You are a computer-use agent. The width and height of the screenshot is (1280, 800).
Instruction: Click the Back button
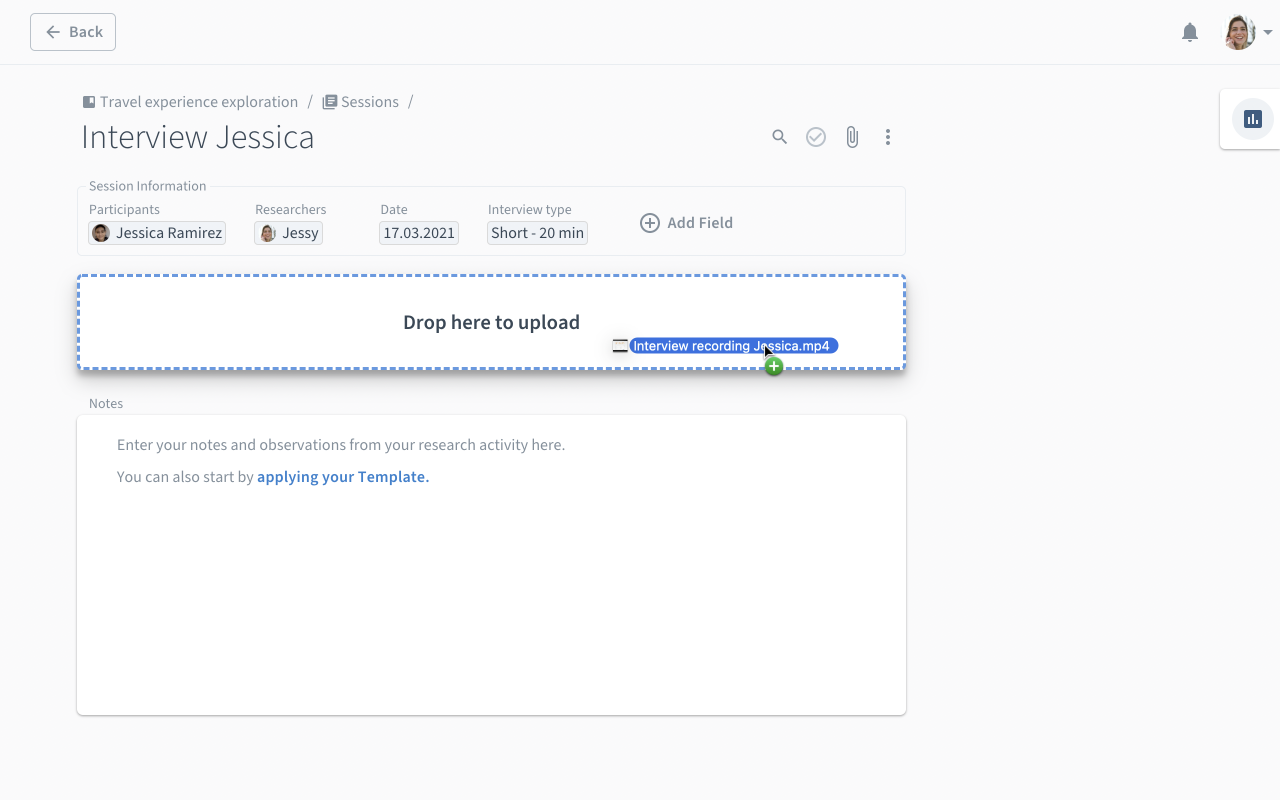point(73,32)
